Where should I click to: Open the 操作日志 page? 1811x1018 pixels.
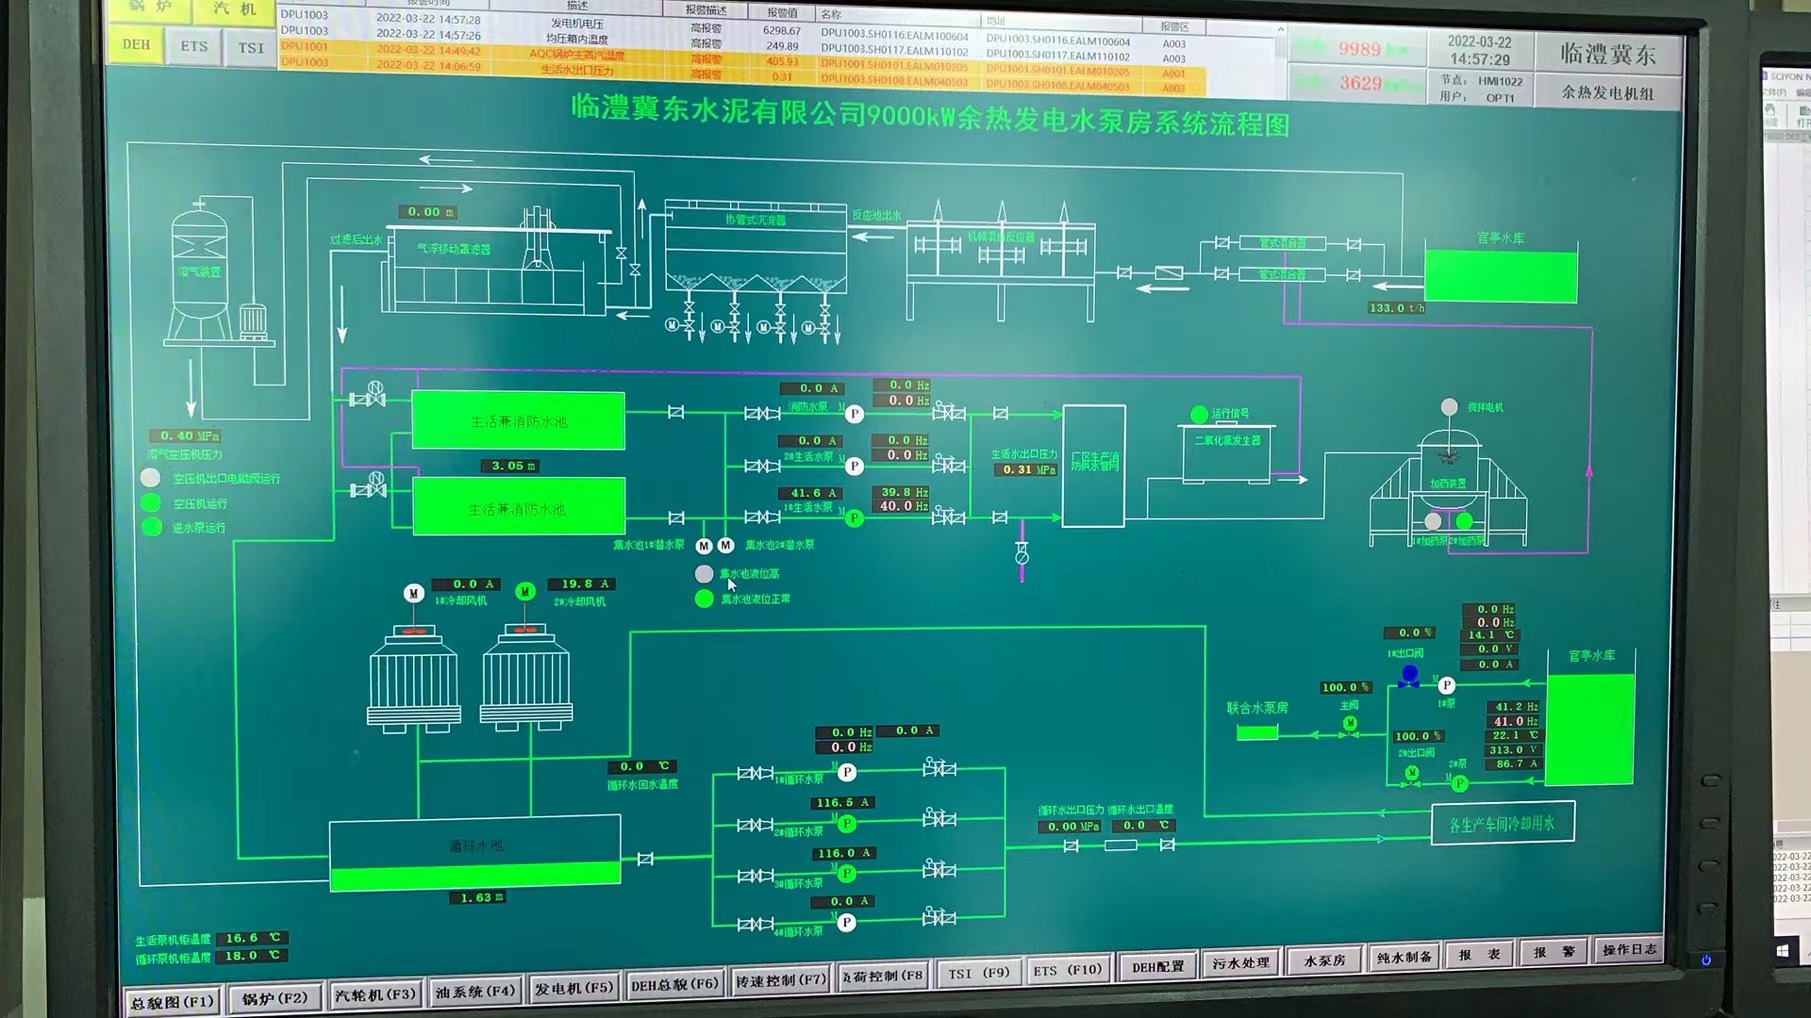point(1629,949)
